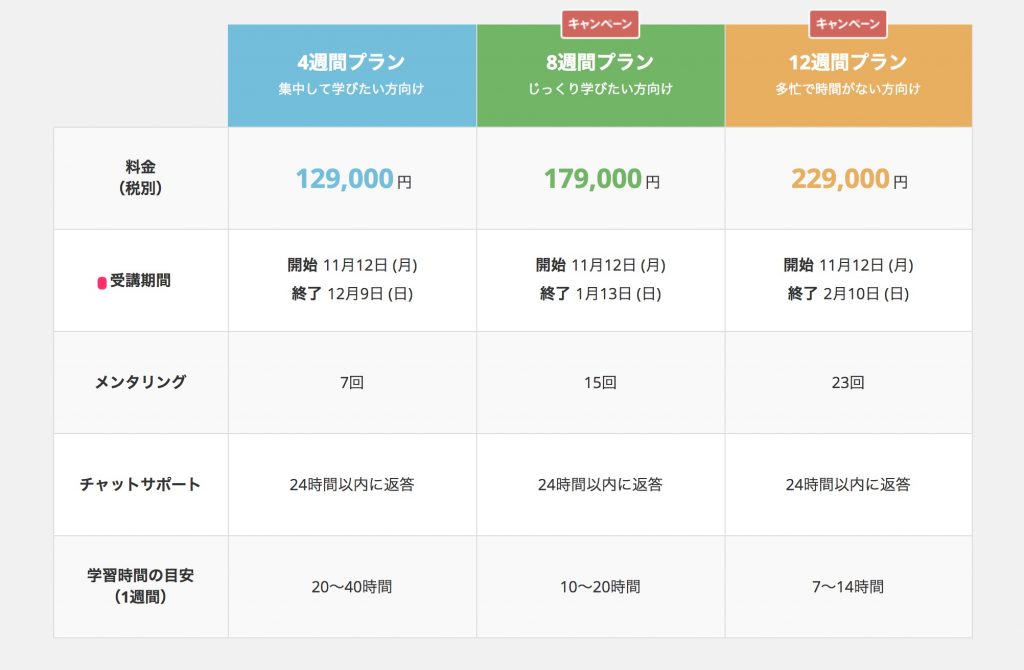Select the blue 4週間プラン header
This screenshot has width=1024, height=670.
click(x=352, y=75)
